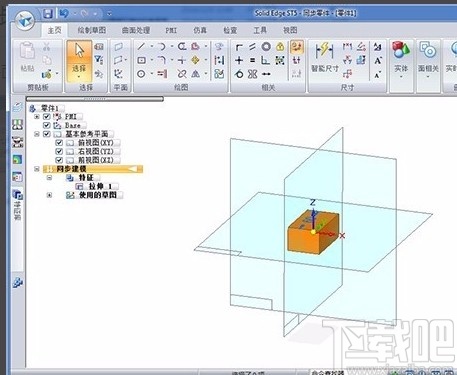Pick the Line drawing tool
The height and width of the screenshot is (375, 457).
click(x=141, y=46)
